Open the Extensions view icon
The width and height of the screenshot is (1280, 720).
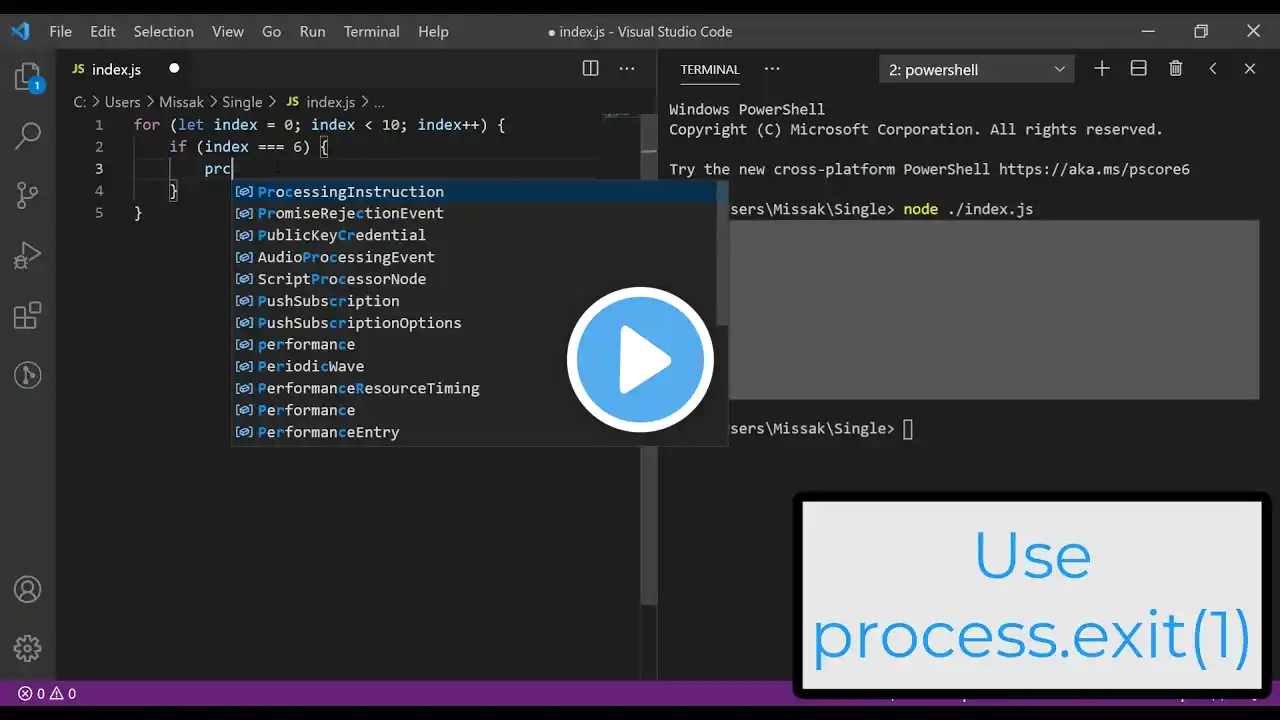coord(28,316)
